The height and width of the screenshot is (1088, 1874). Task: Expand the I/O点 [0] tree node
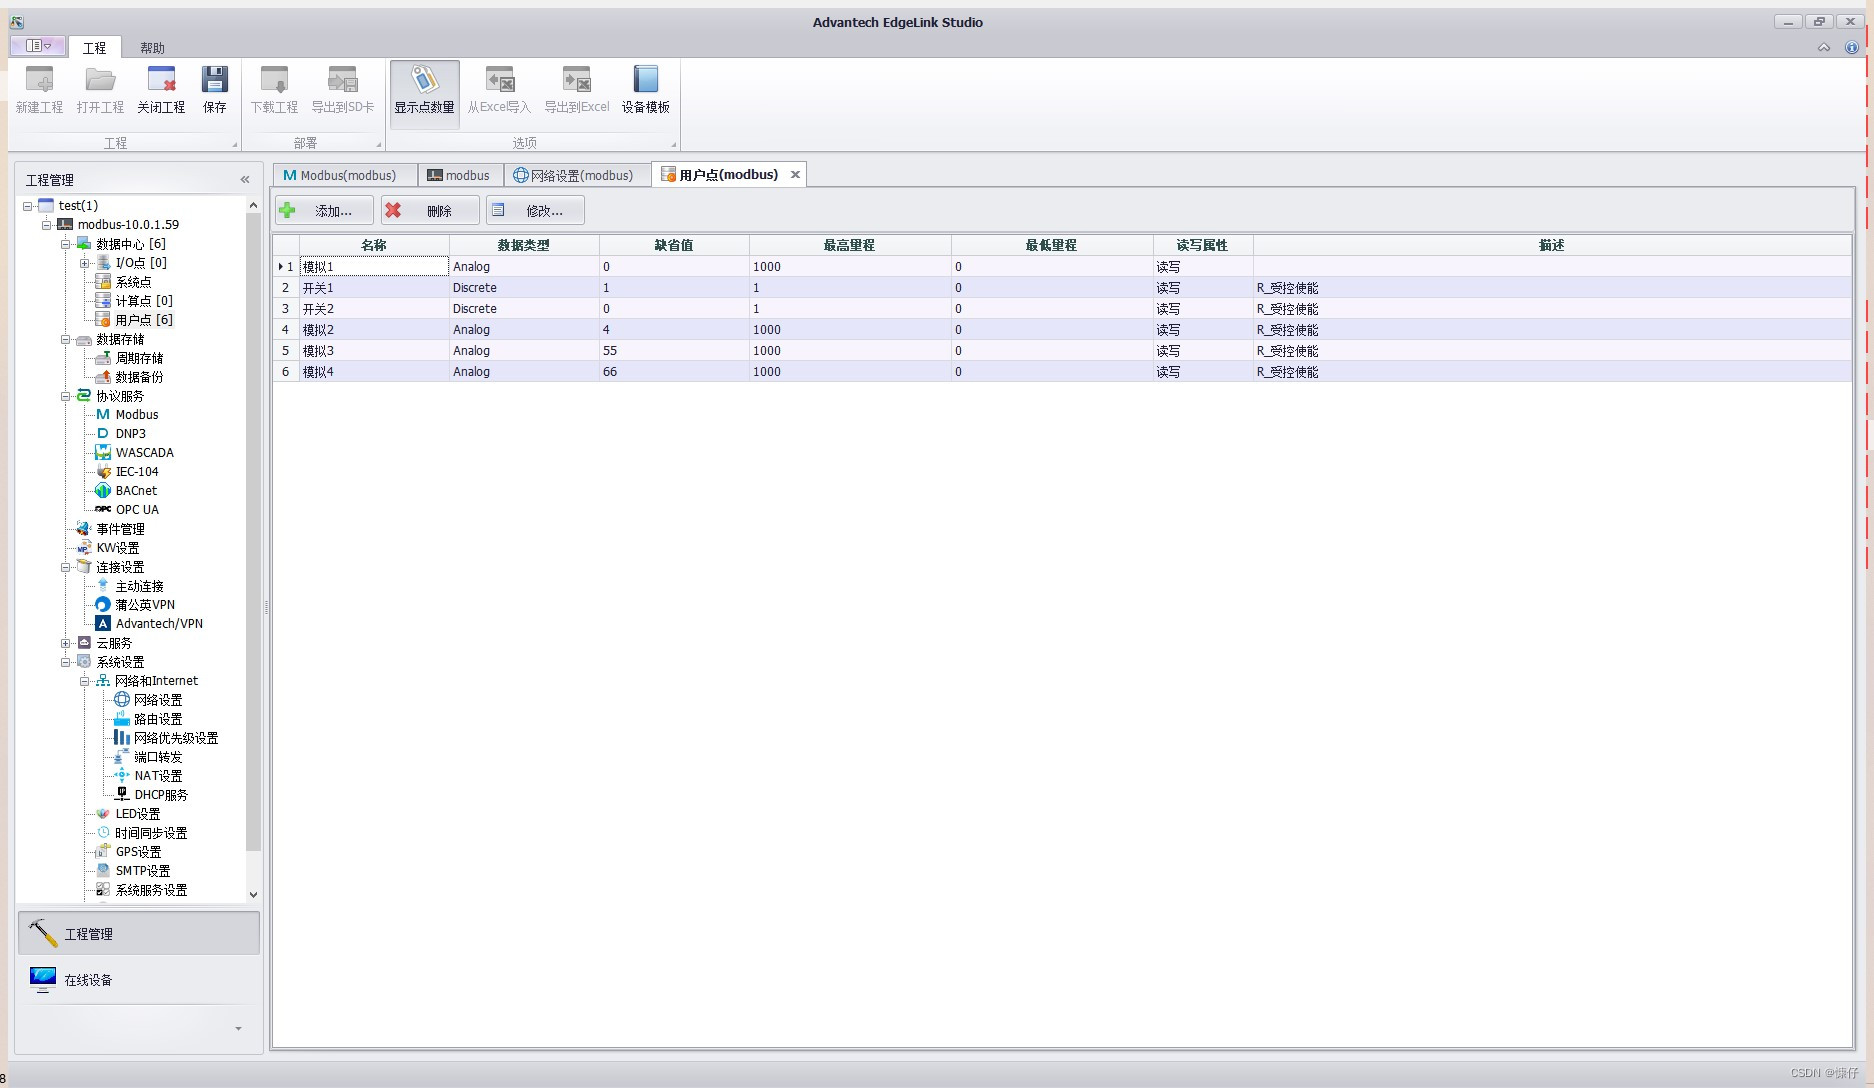tap(85, 263)
